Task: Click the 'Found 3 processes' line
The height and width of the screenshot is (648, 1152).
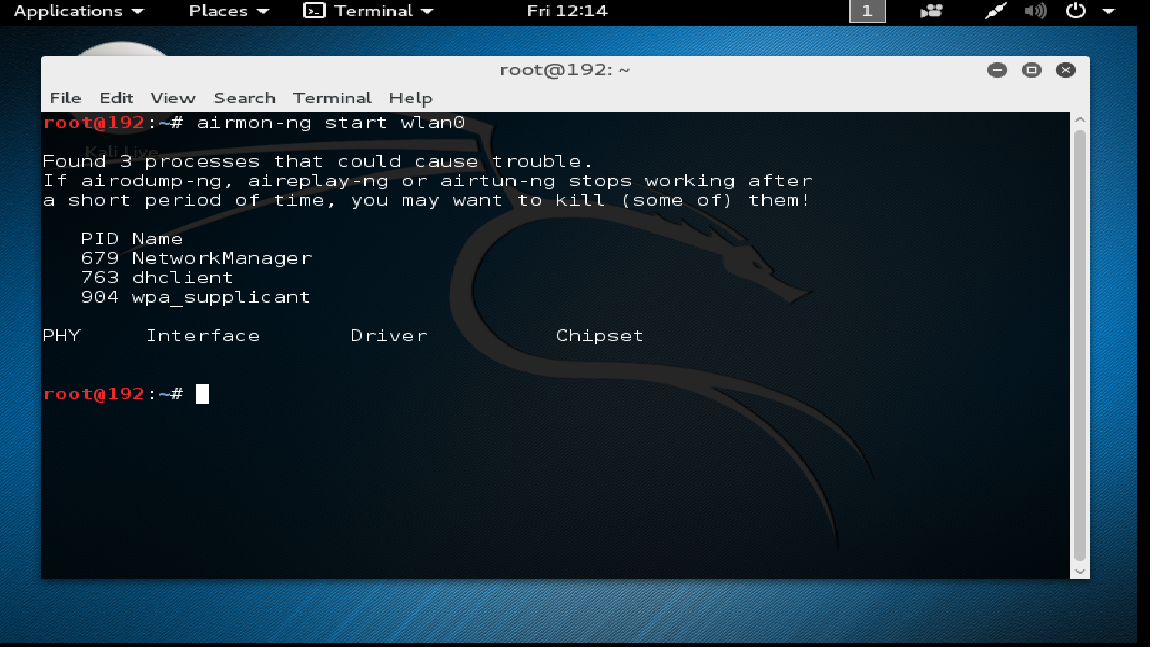Action: pyautogui.click(x=317, y=161)
